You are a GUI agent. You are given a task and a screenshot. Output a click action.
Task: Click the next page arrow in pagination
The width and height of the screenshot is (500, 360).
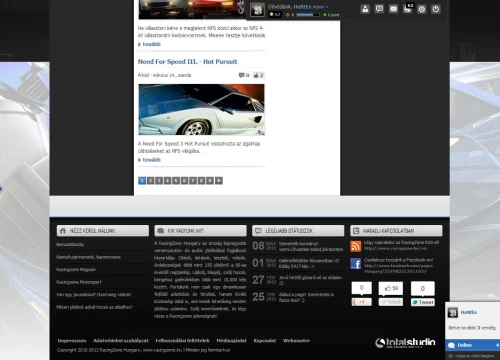219,181
